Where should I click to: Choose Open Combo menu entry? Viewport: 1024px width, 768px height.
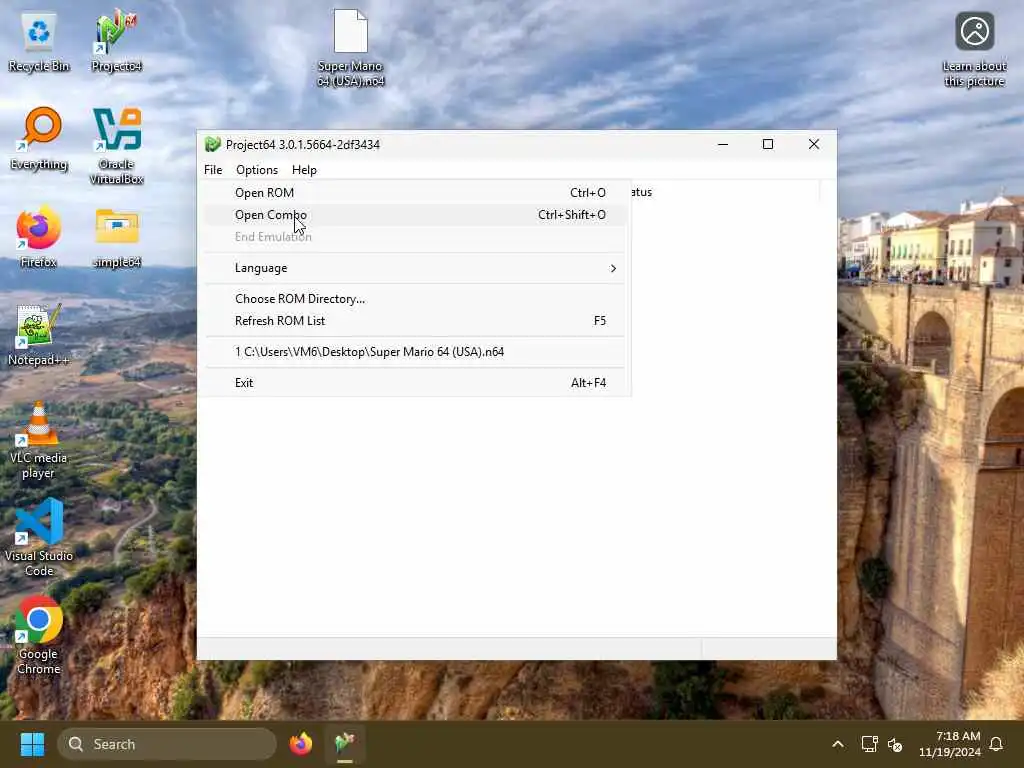(x=414, y=215)
